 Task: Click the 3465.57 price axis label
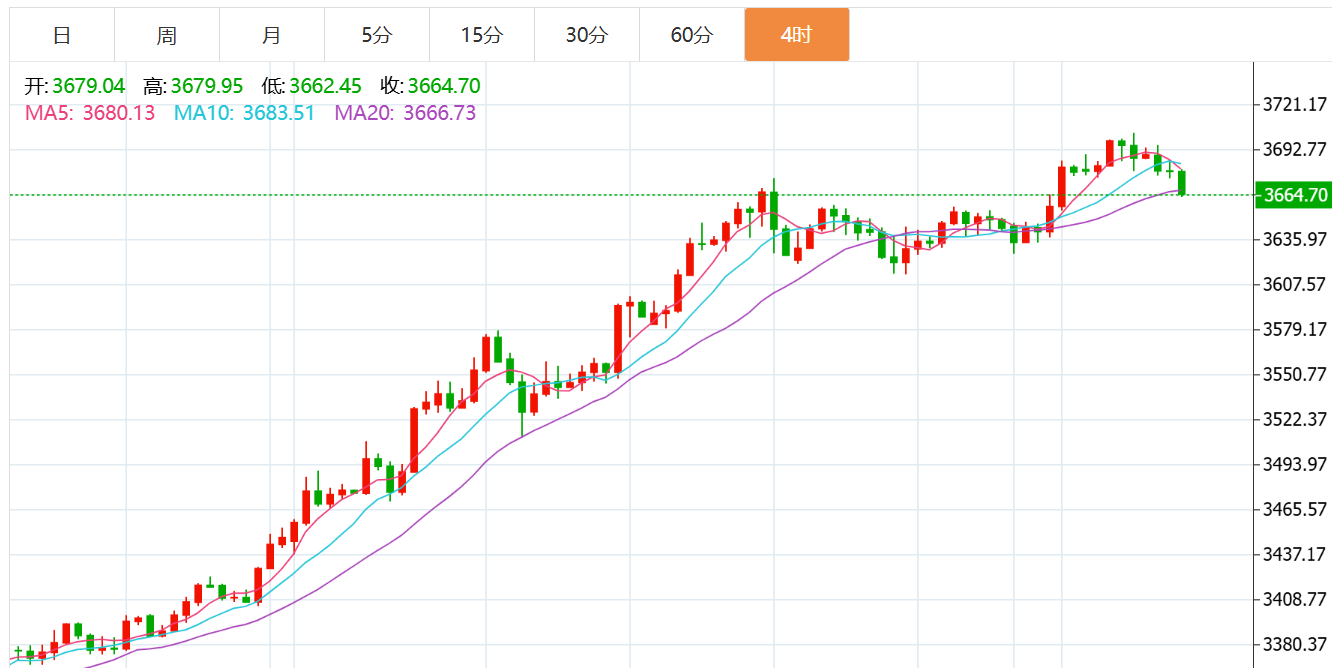(x=1295, y=509)
